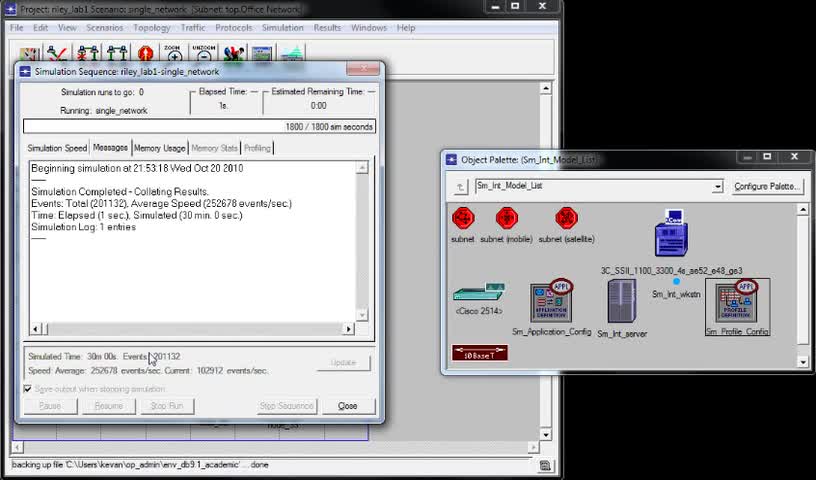The width and height of the screenshot is (816, 480).
Task: Click the palette up-one-level arrow button
Action: (461, 187)
